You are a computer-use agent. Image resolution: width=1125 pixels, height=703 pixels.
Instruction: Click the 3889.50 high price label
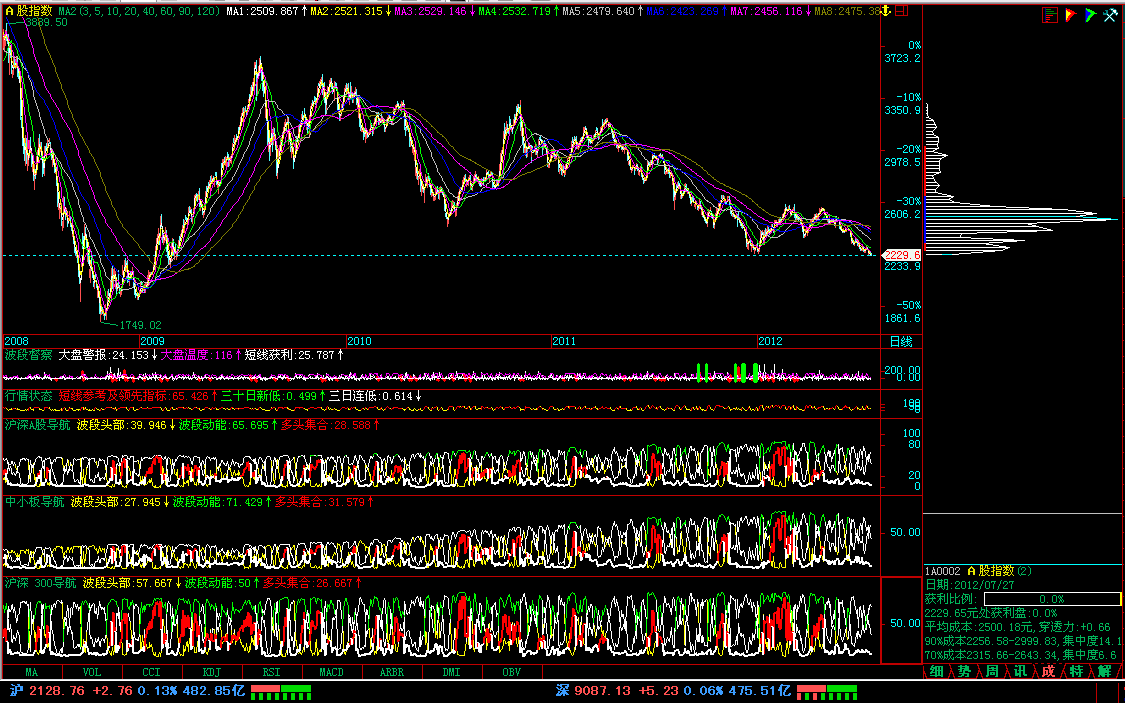tap(45, 22)
